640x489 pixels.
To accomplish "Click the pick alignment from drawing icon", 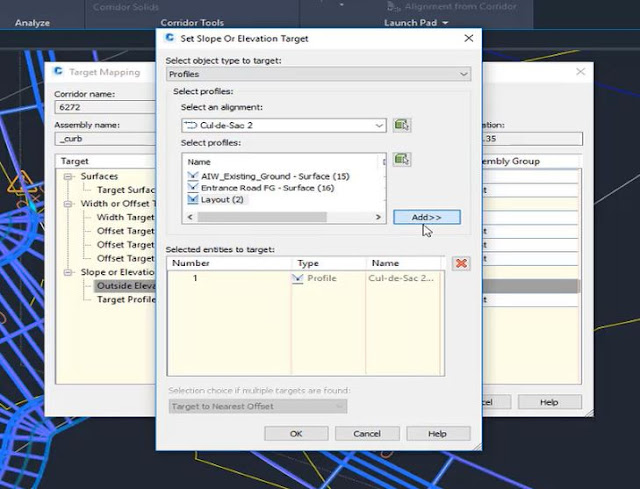I will coord(402,125).
